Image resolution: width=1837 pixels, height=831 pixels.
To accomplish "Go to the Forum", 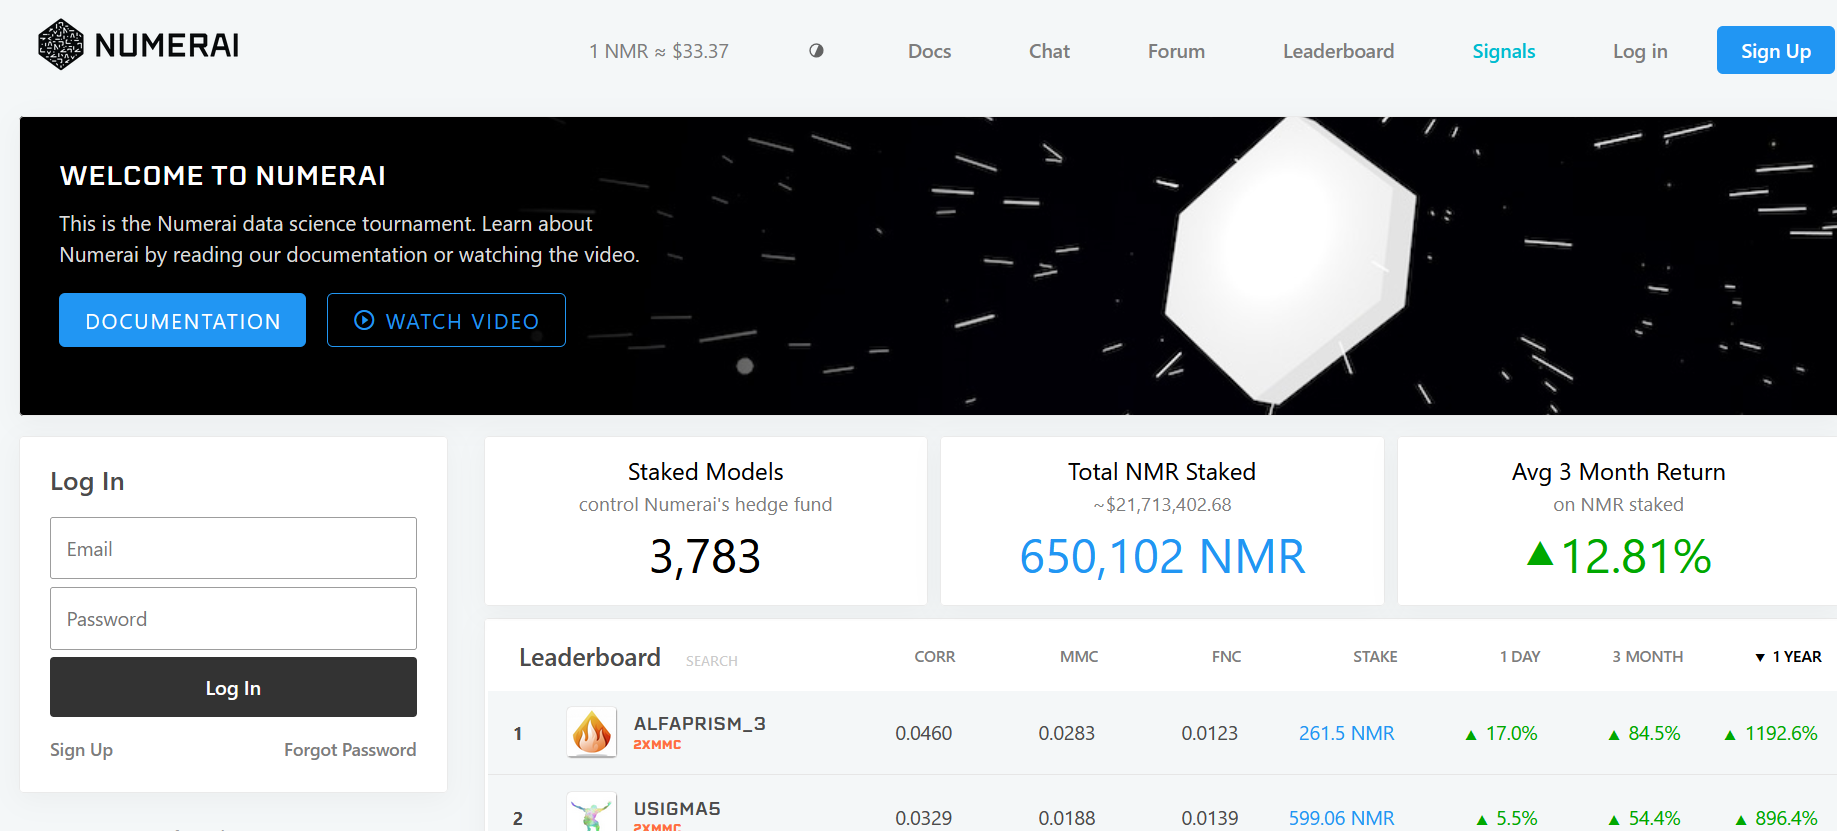I will [1176, 51].
